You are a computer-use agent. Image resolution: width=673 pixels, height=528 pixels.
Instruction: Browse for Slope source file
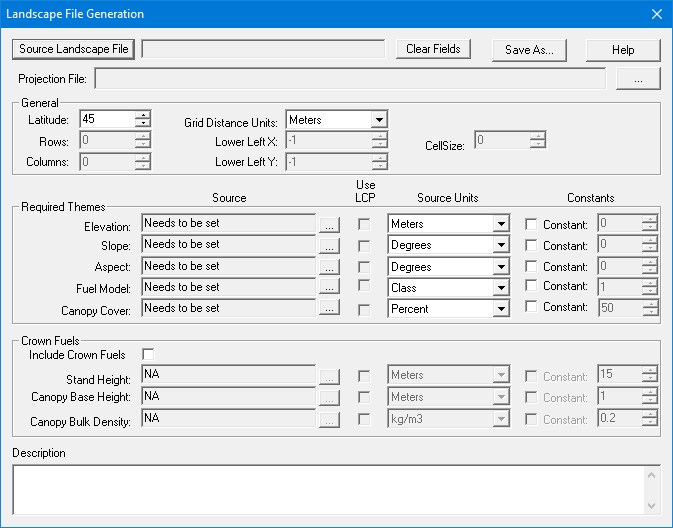329,246
